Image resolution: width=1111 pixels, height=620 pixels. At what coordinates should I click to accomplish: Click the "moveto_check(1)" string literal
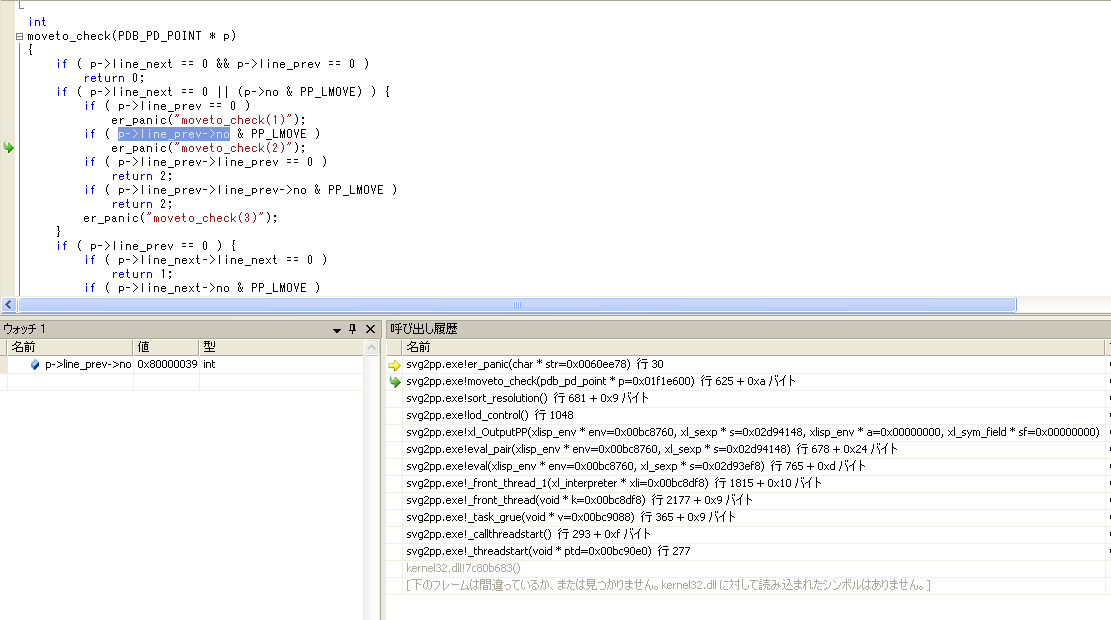tap(233, 120)
